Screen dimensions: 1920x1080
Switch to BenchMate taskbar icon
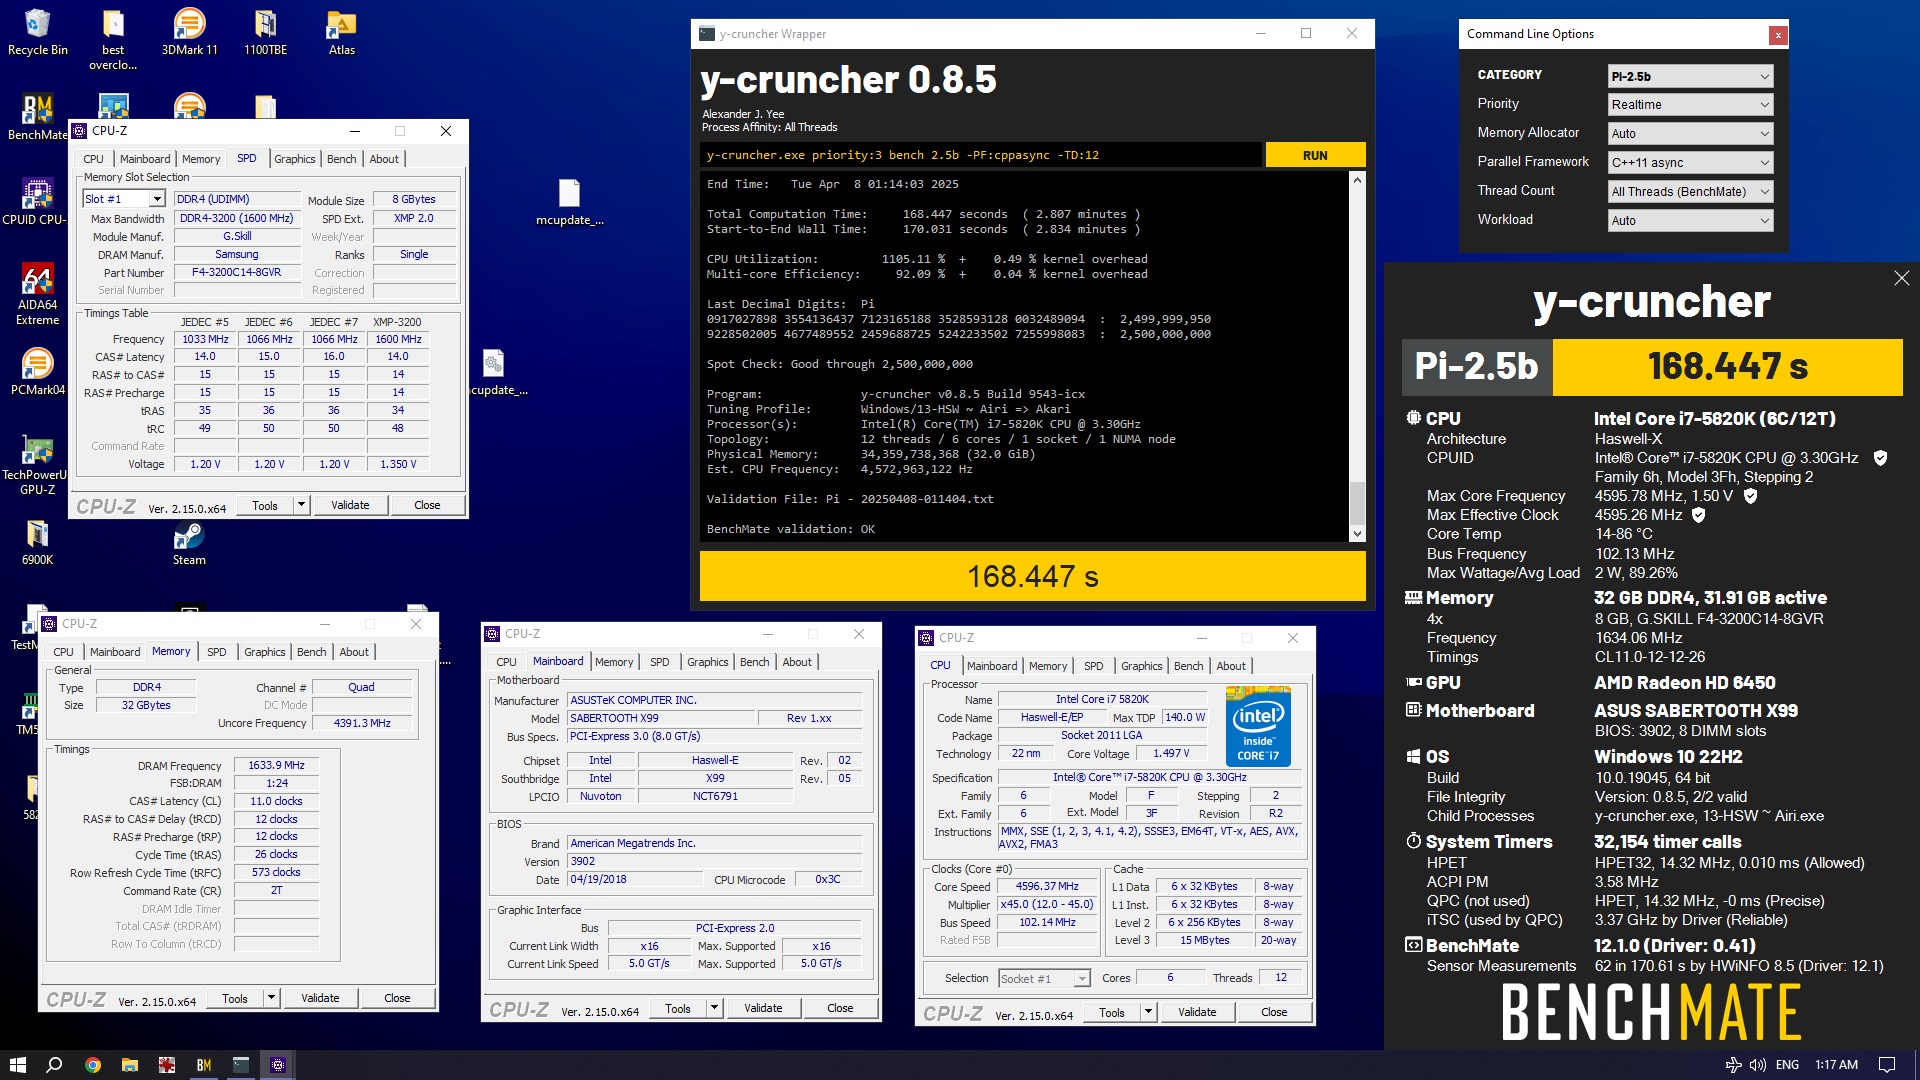click(x=204, y=1065)
